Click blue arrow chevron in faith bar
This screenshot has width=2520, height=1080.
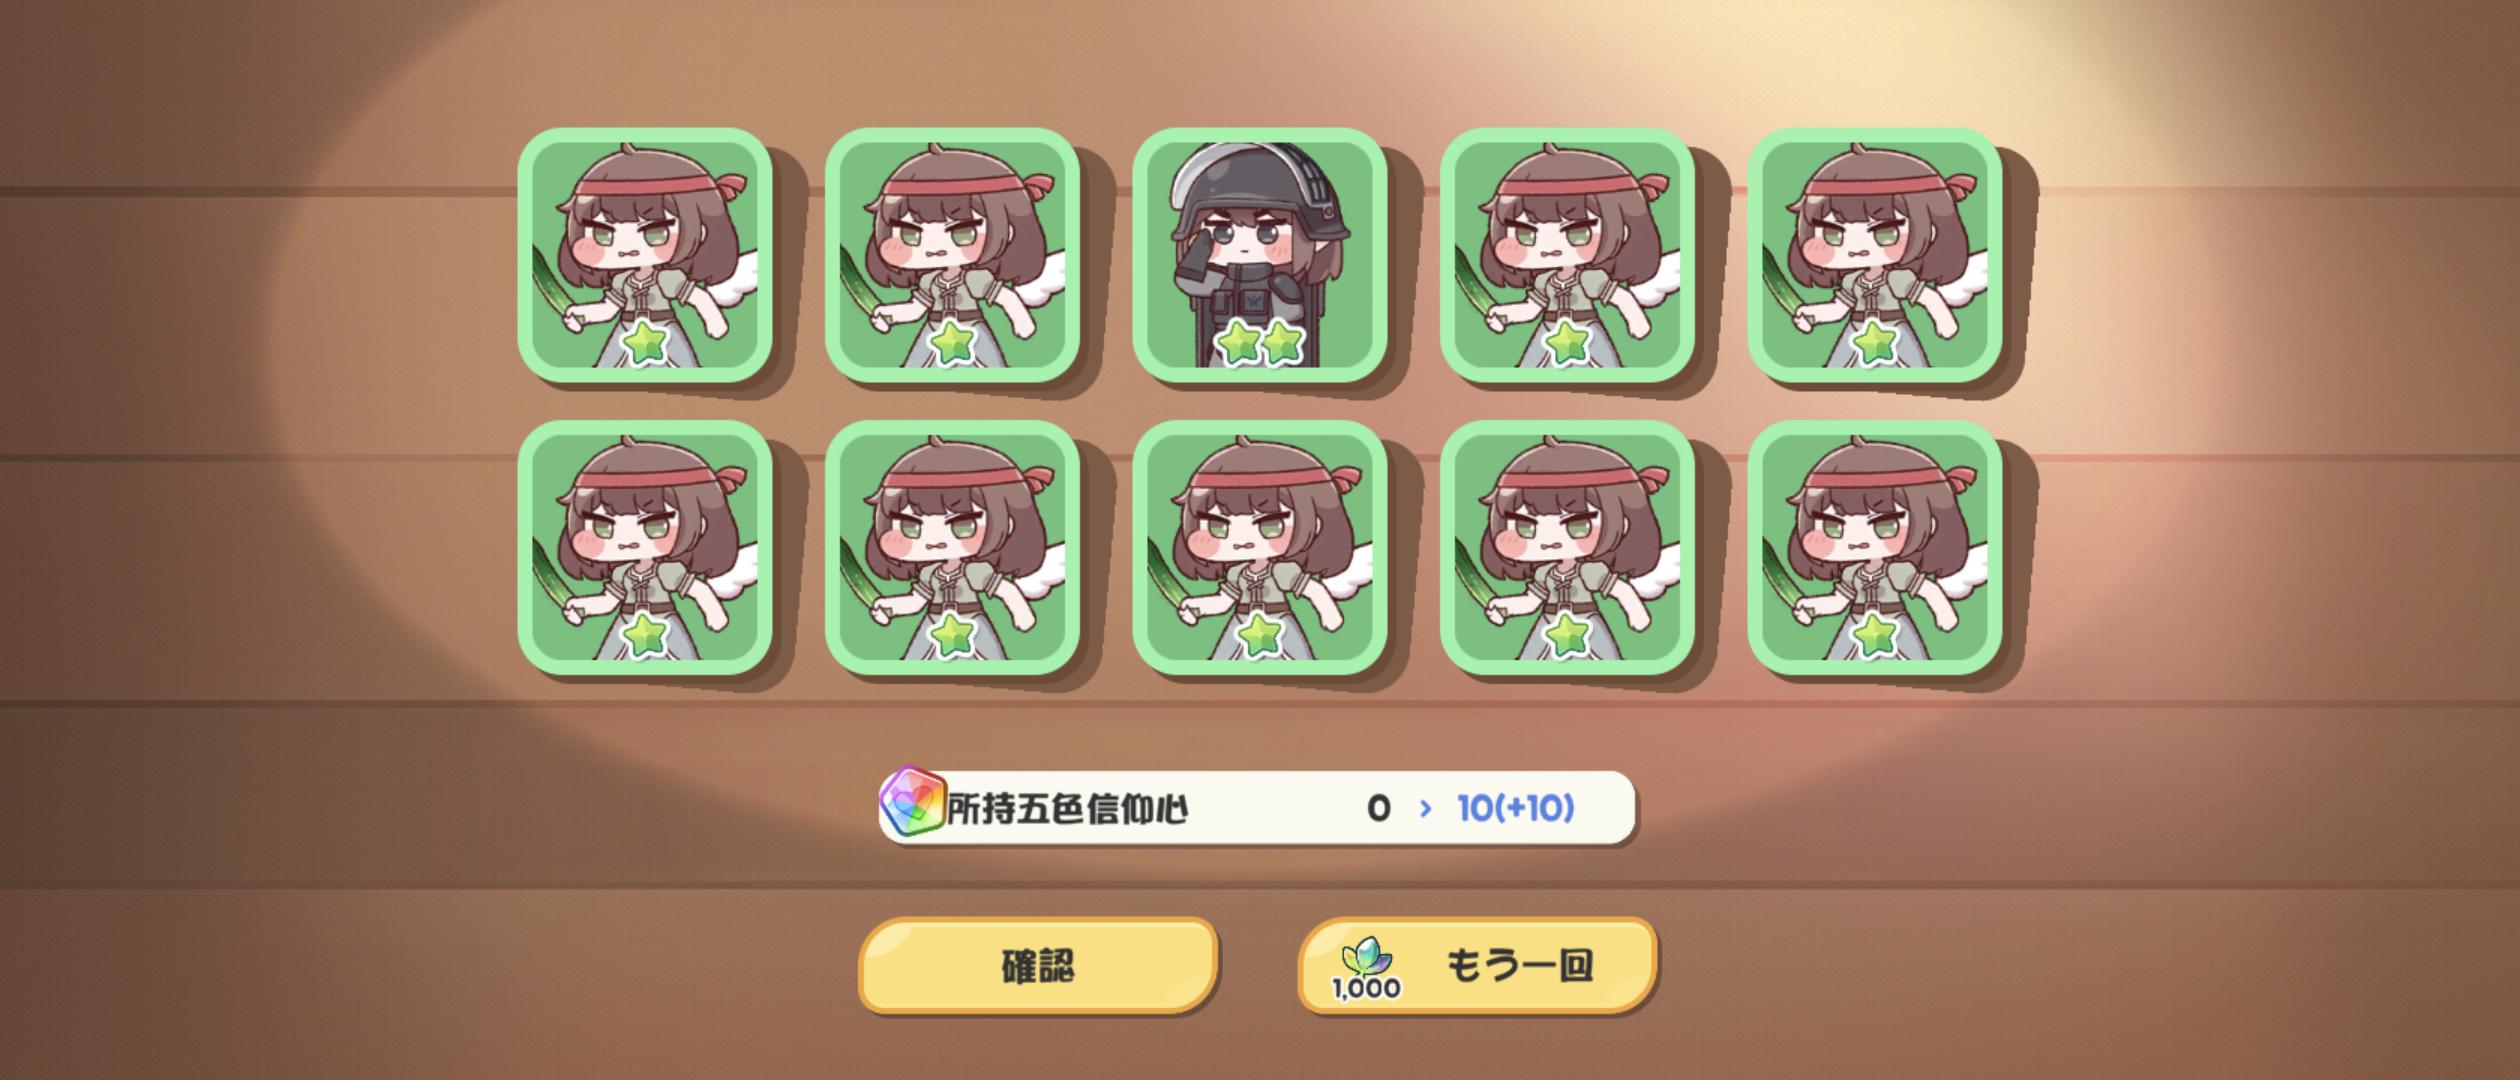pyautogui.click(x=1425, y=808)
